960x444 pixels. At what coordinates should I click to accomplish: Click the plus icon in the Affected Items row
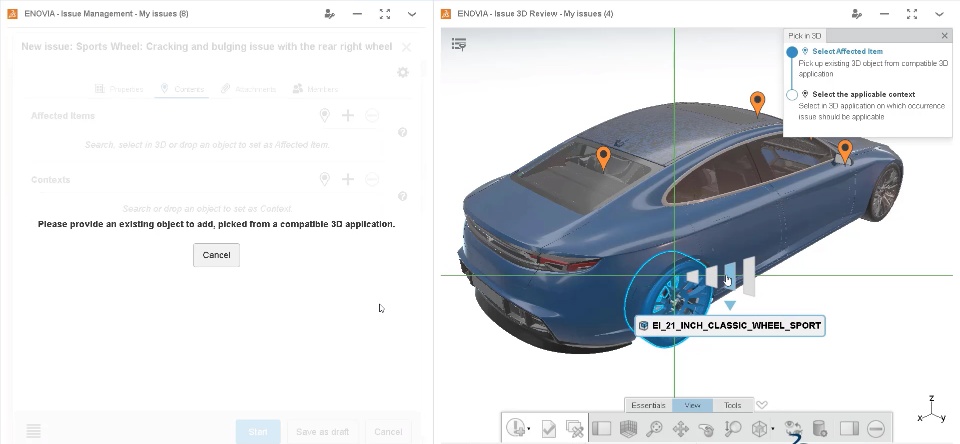[x=348, y=115]
